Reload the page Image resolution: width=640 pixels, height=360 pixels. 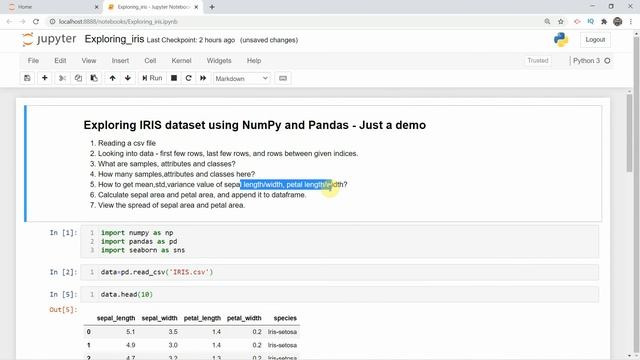(x=36, y=22)
